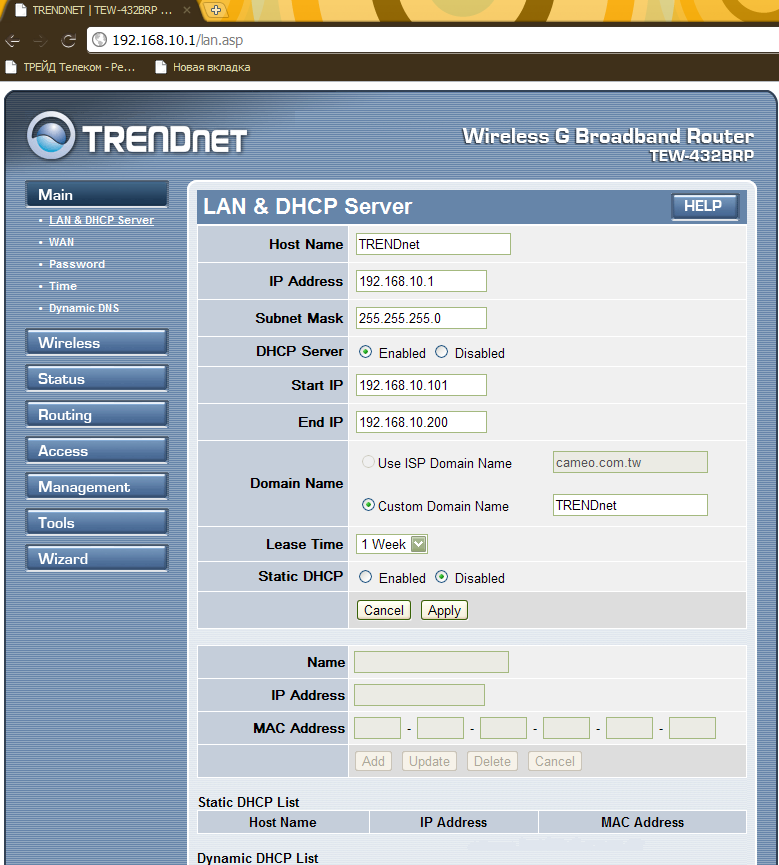
Task: Open the Tools menu section
Action: click(x=97, y=522)
